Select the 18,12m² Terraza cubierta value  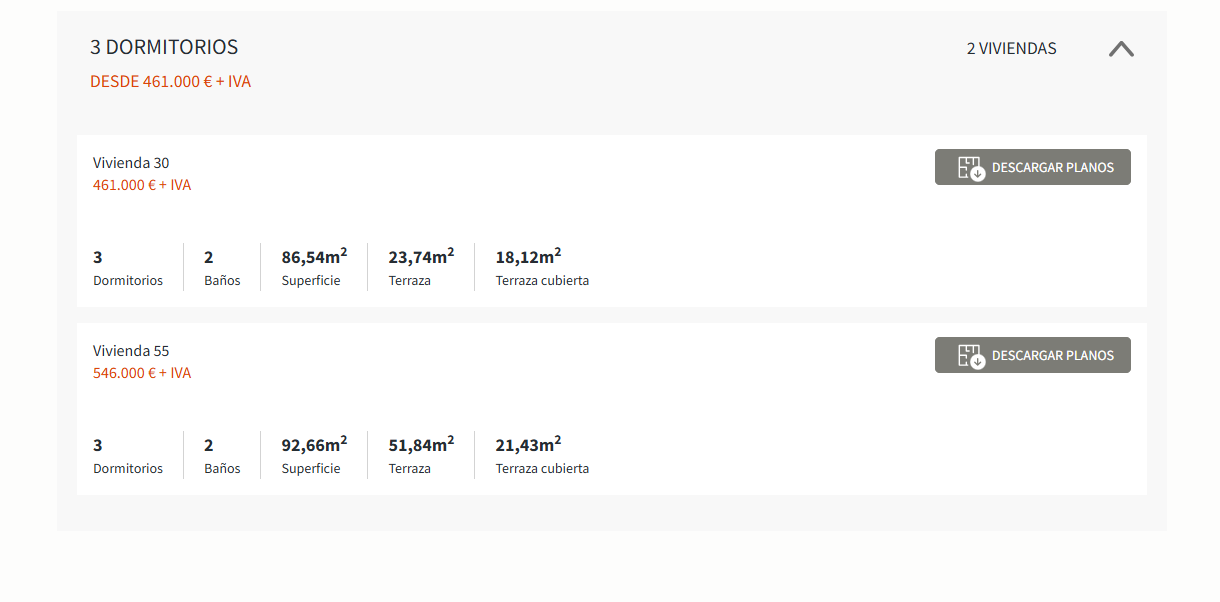click(528, 257)
